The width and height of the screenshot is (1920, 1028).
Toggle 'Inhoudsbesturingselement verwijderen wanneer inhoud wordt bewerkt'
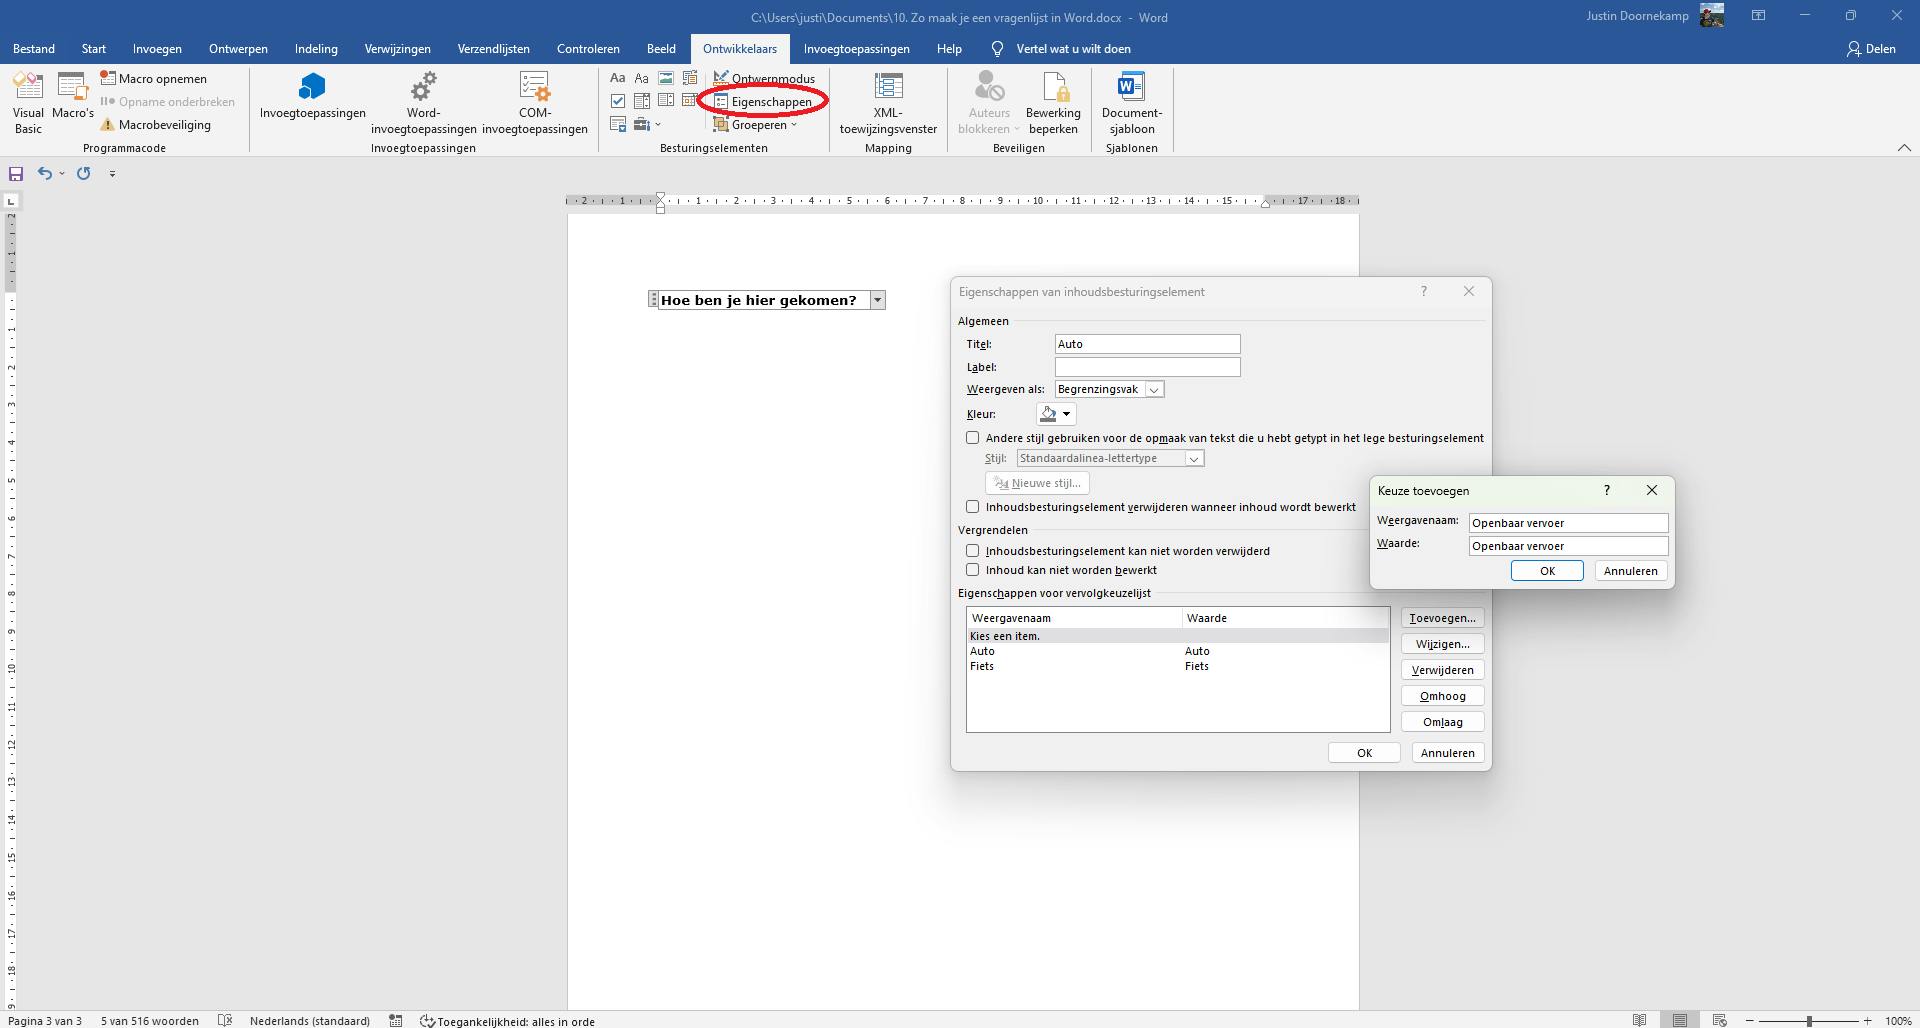973,507
